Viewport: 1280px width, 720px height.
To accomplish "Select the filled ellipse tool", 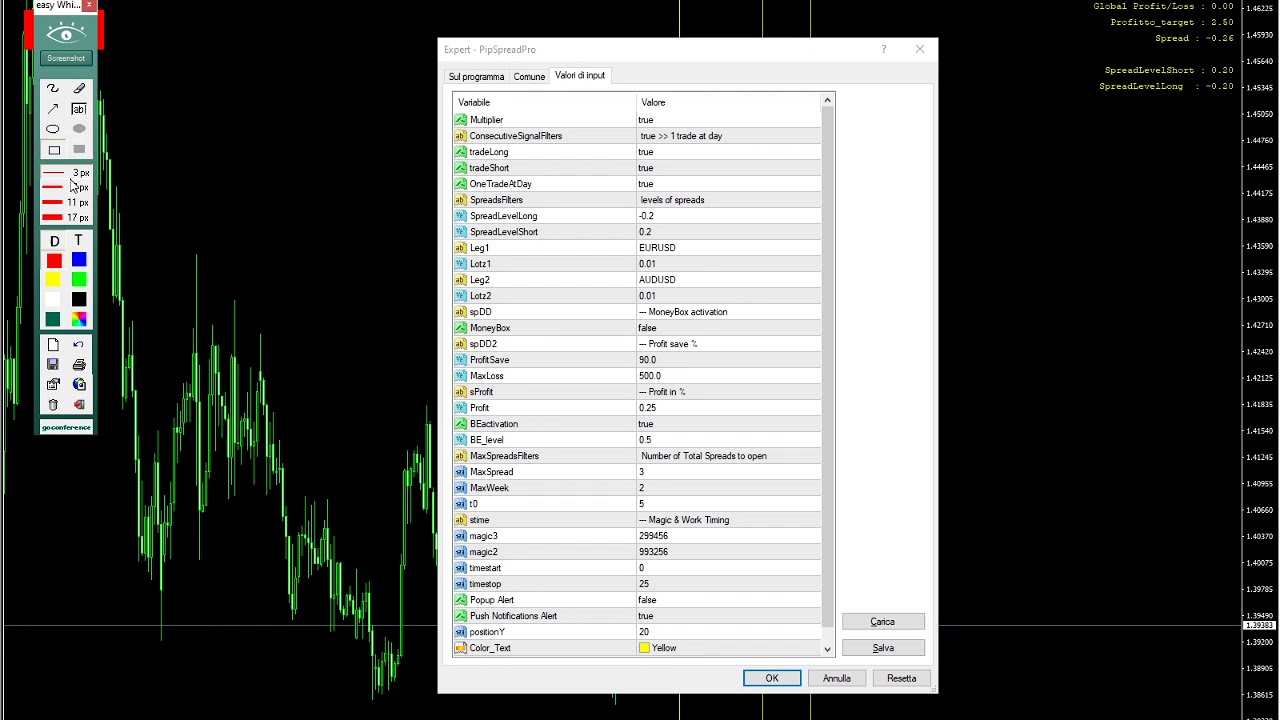I will [79, 129].
